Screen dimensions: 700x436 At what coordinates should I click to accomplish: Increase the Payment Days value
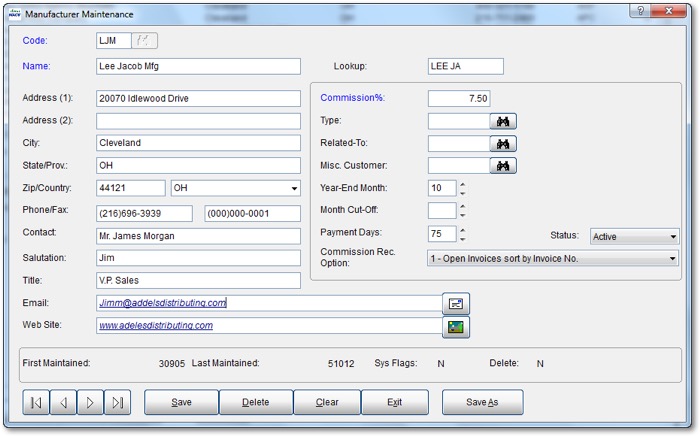462,230
